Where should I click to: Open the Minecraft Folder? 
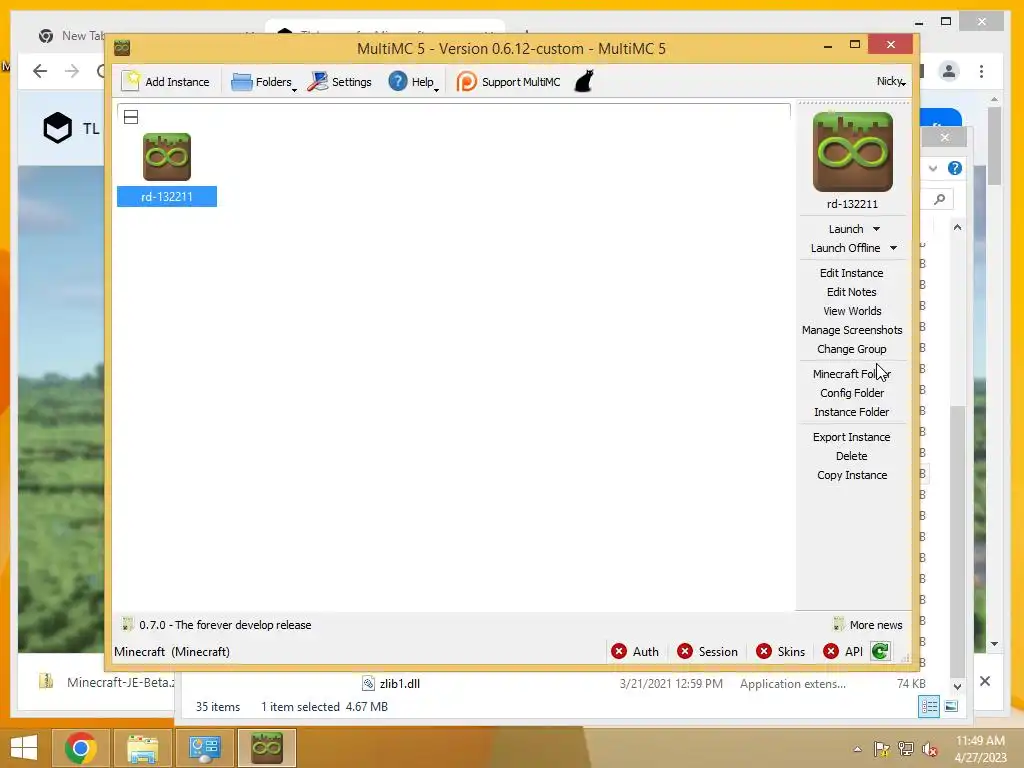tap(852, 374)
